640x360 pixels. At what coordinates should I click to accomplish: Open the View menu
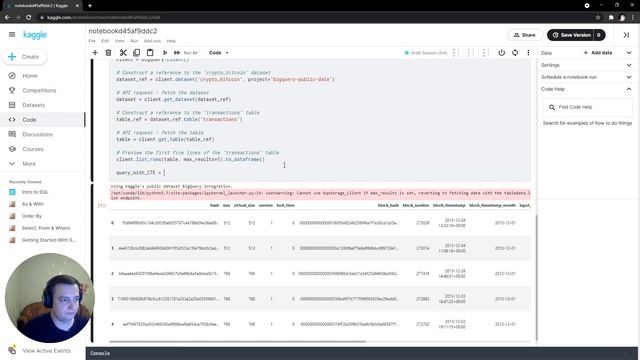click(120, 41)
